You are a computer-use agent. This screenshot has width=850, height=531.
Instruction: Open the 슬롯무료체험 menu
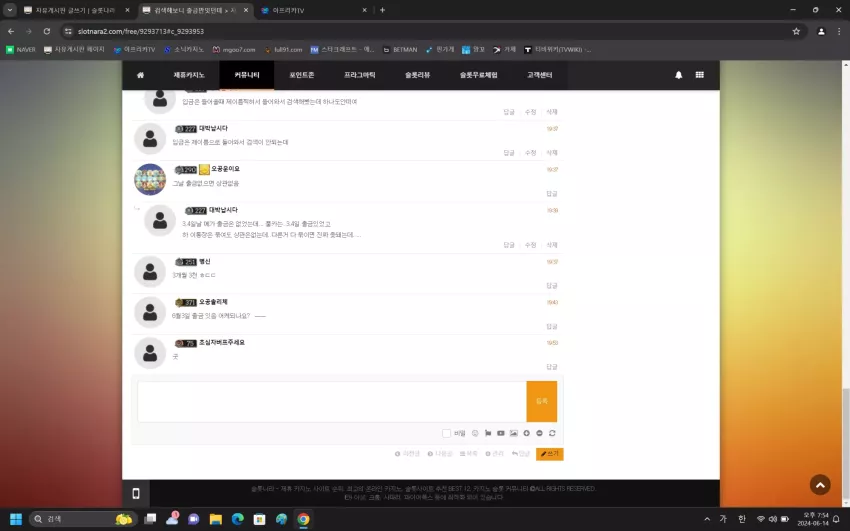point(478,75)
